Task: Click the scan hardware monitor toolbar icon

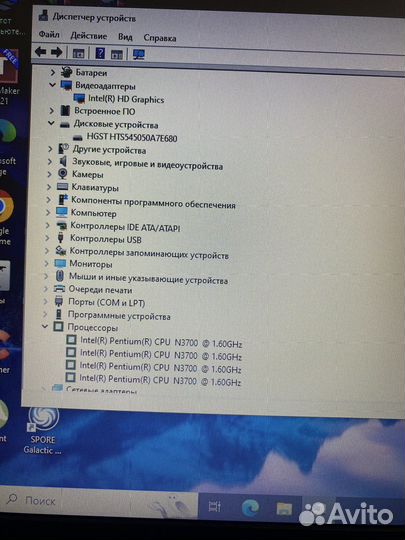Action: click(x=138, y=54)
